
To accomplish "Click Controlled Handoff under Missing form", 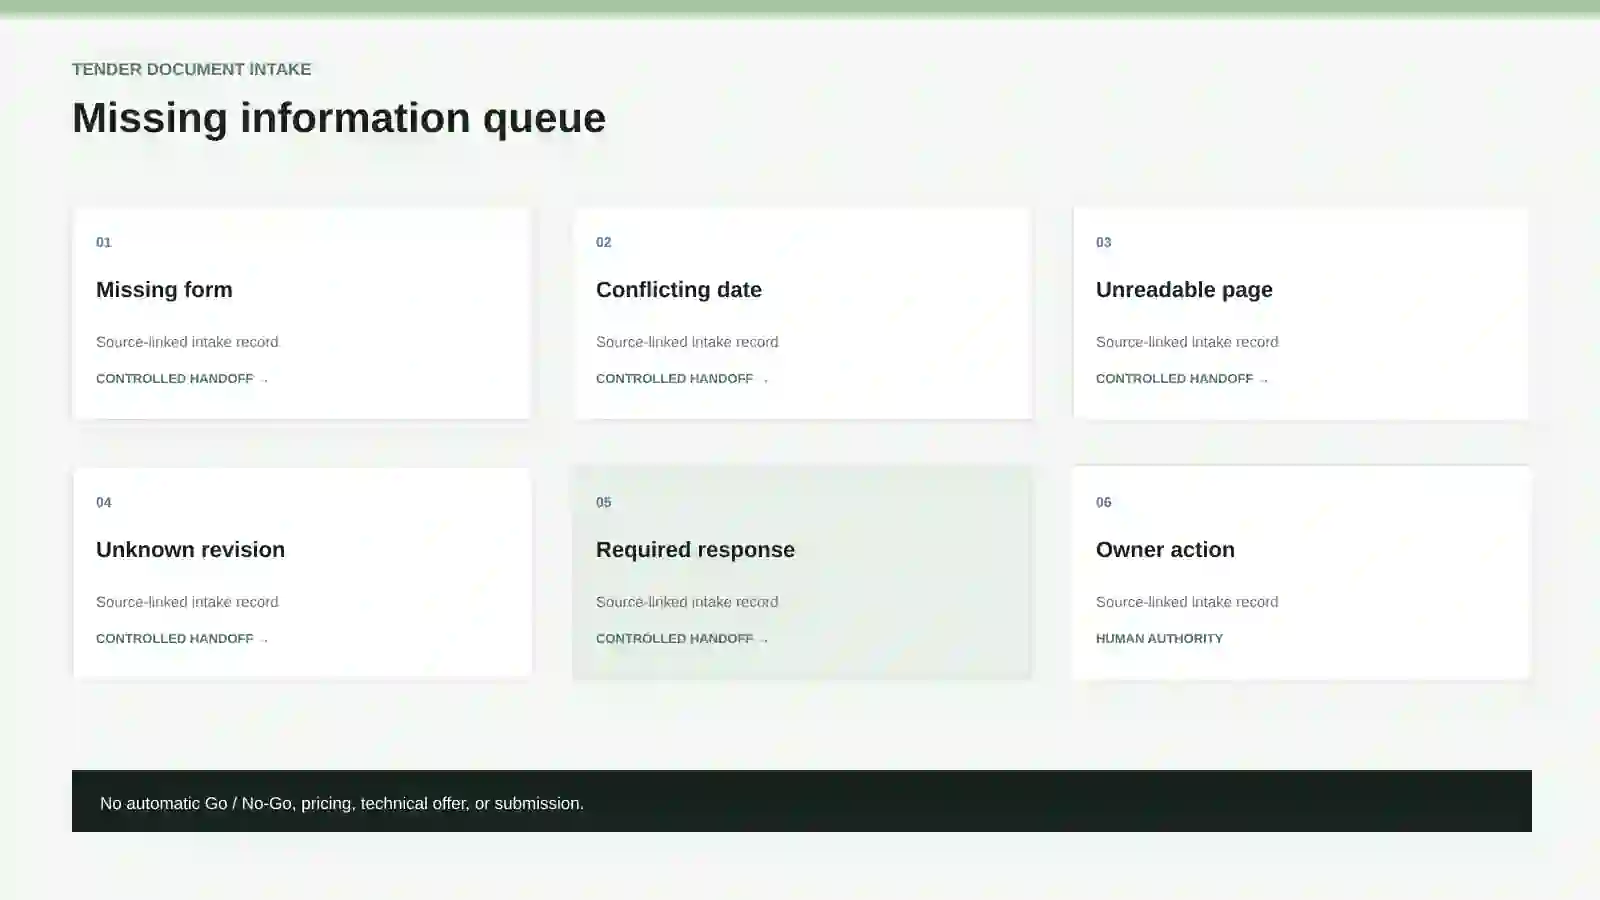I will (182, 379).
